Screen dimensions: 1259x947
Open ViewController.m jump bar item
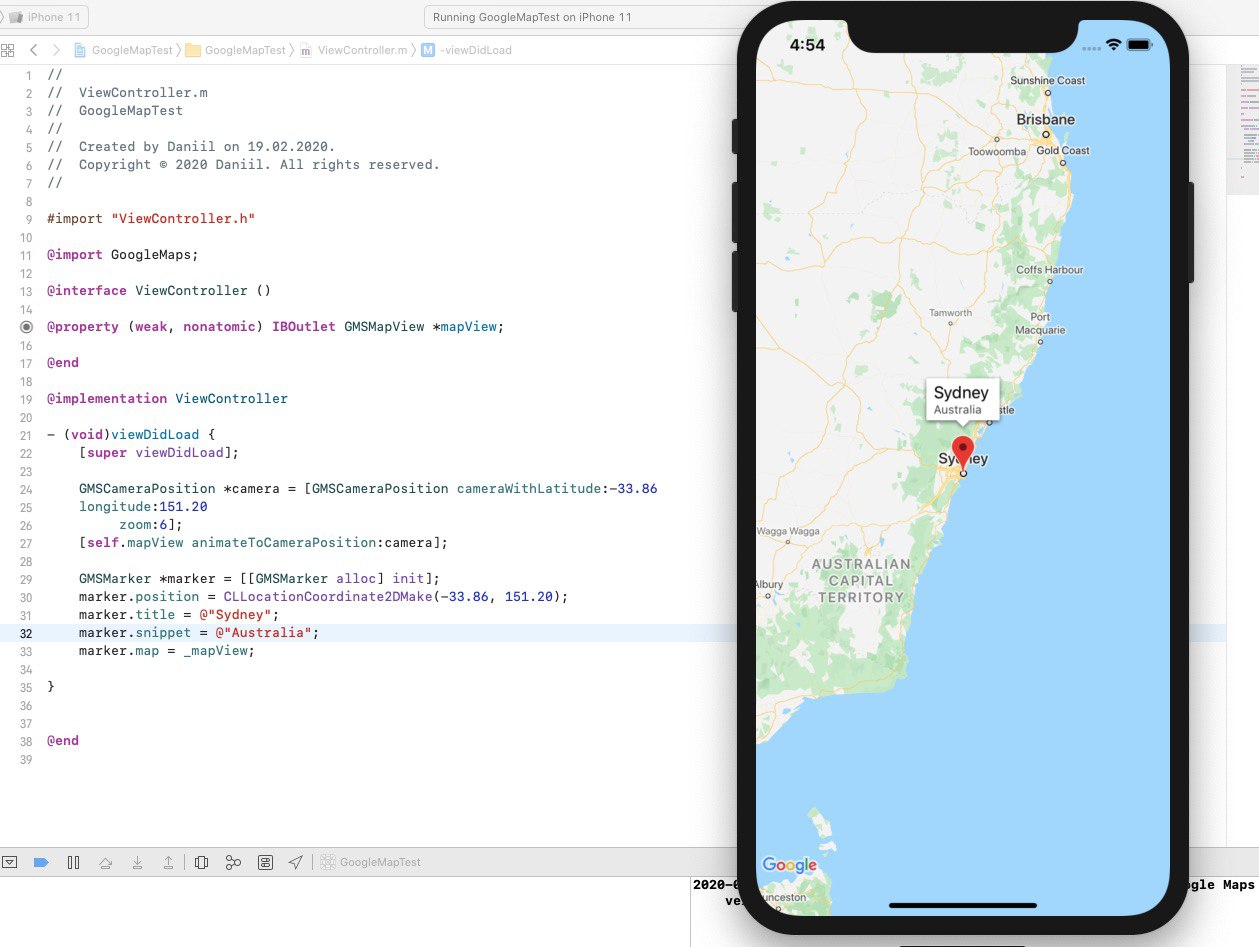pos(355,50)
